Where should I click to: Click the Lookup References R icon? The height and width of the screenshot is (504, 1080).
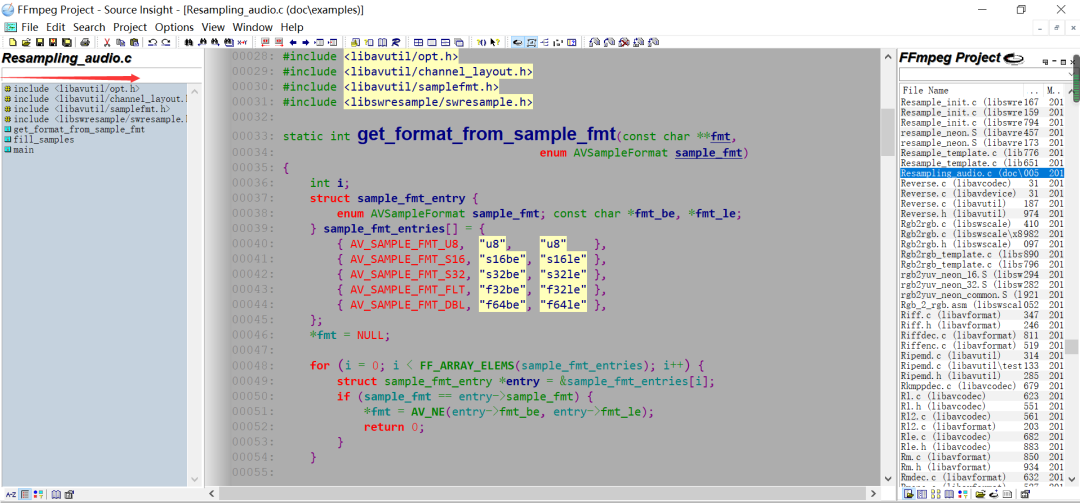pos(396,42)
